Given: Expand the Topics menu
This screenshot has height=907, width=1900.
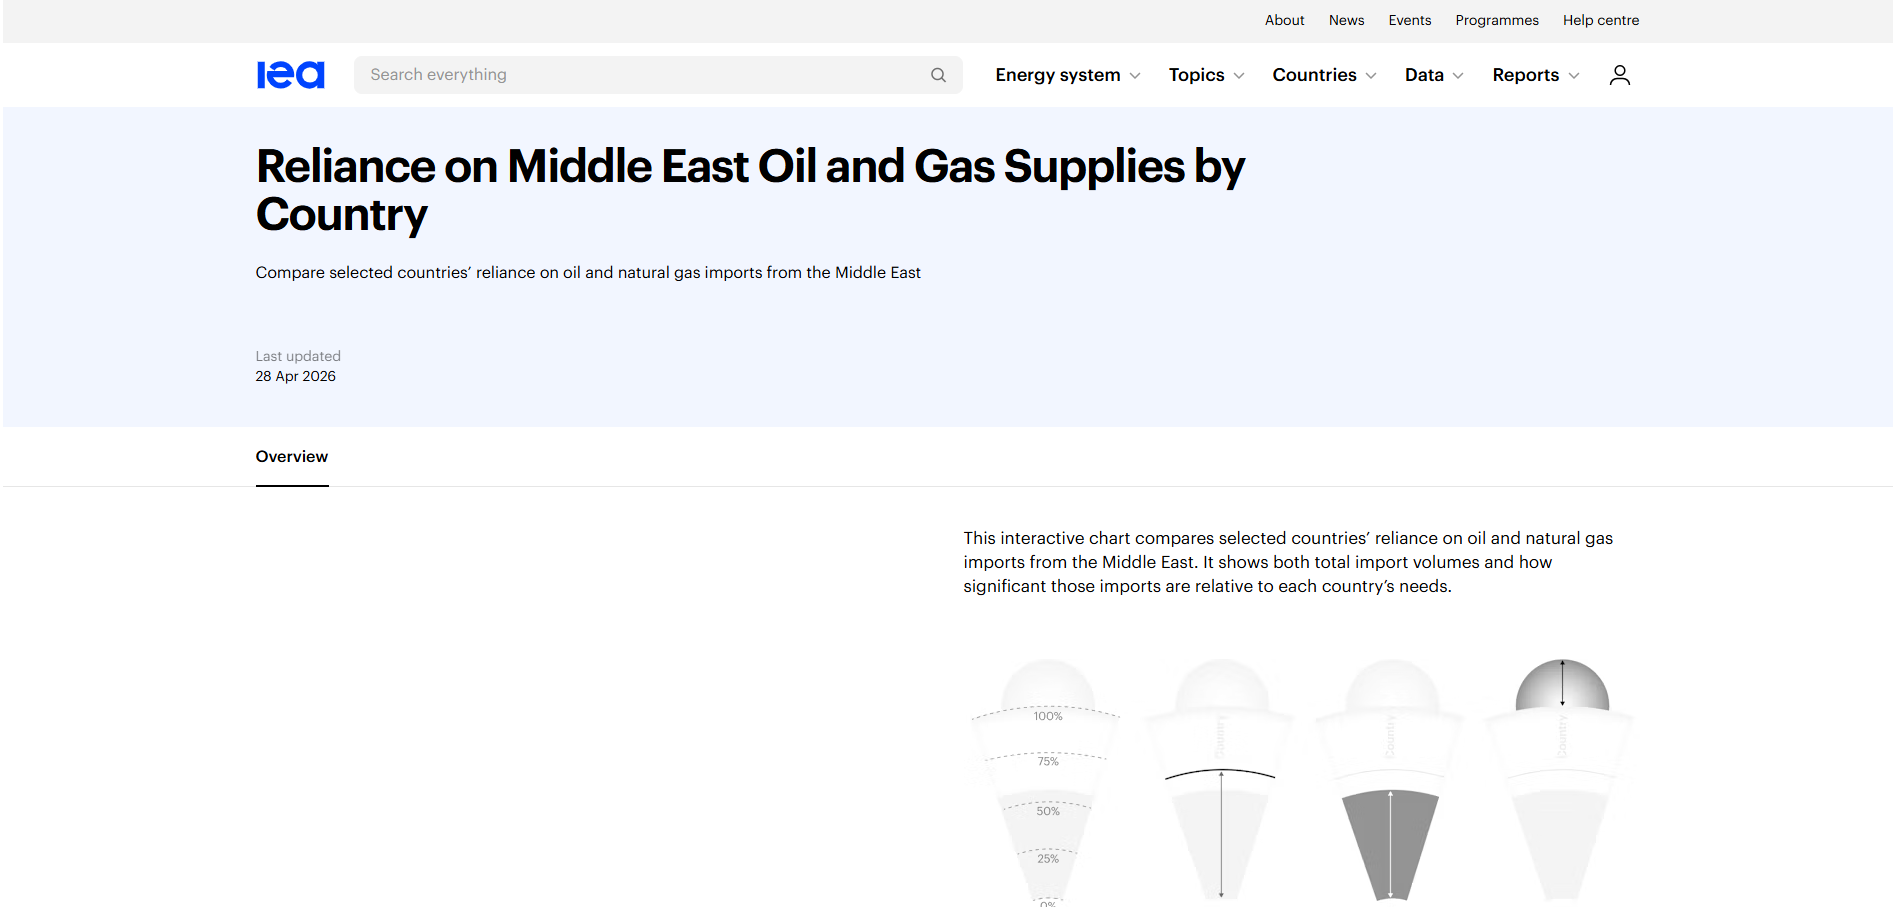Looking at the screenshot, I should pos(1206,75).
